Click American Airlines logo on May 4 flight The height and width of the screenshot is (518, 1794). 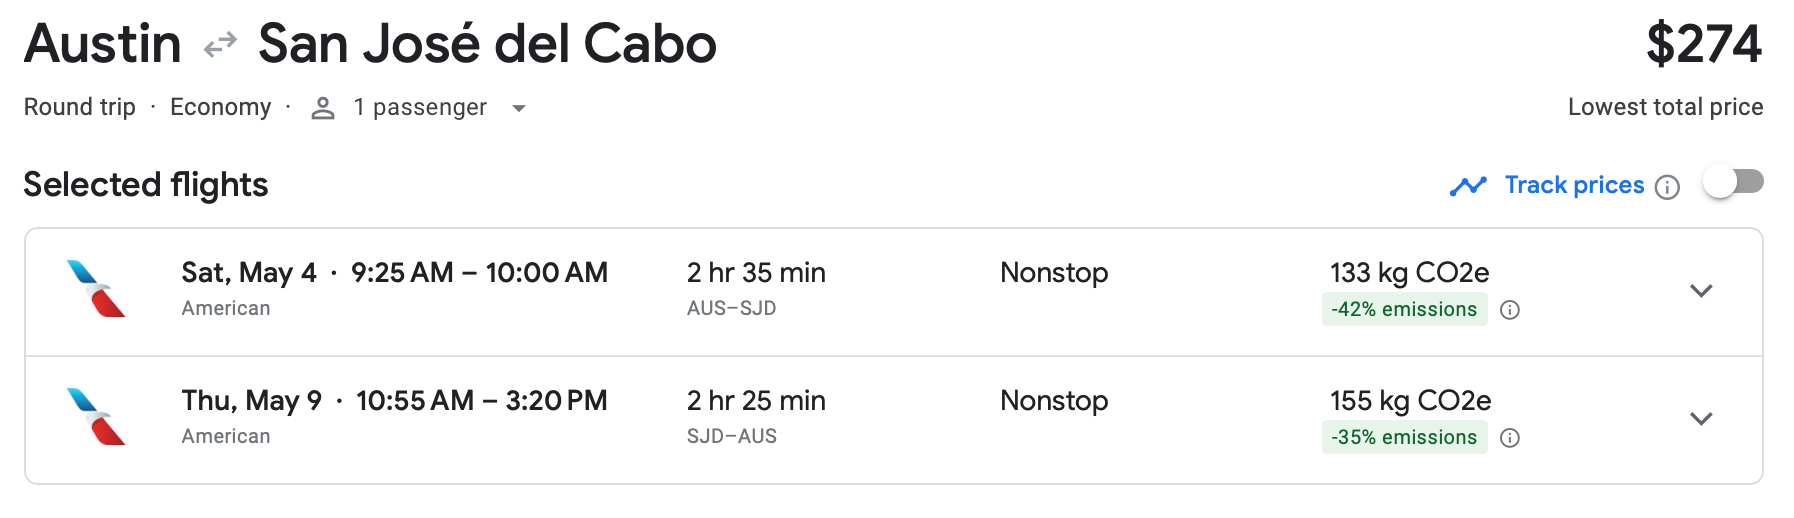pyautogui.click(x=96, y=289)
